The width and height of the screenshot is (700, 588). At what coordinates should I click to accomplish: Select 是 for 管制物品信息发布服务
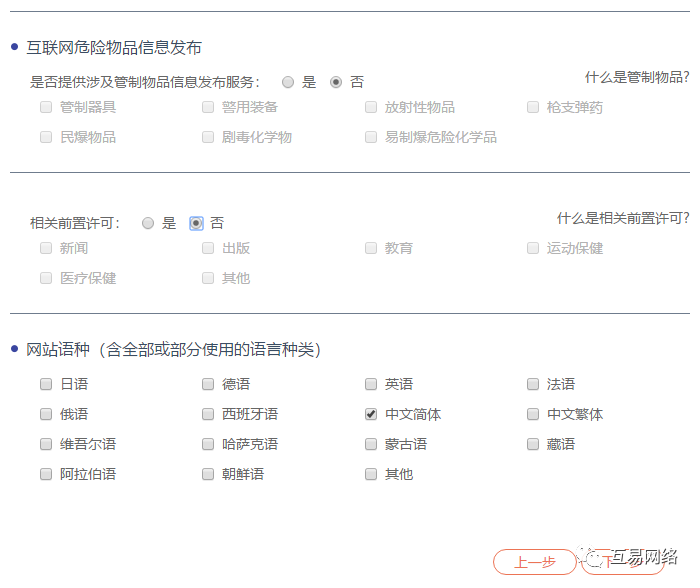coord(288,82)
